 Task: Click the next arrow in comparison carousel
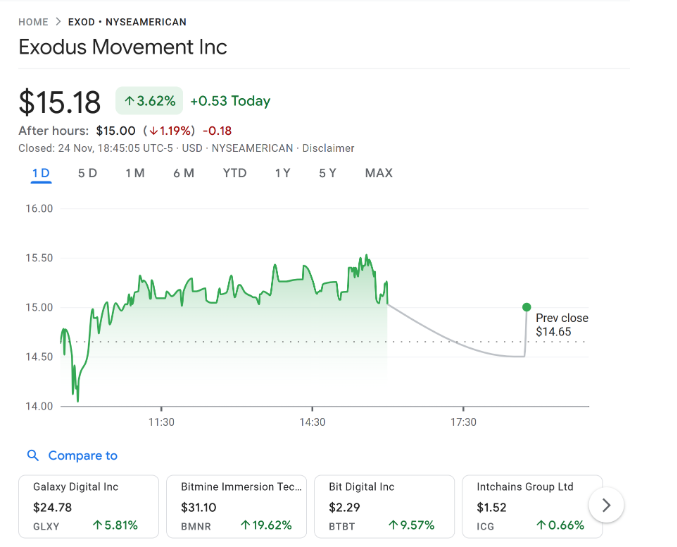[606, 505]
